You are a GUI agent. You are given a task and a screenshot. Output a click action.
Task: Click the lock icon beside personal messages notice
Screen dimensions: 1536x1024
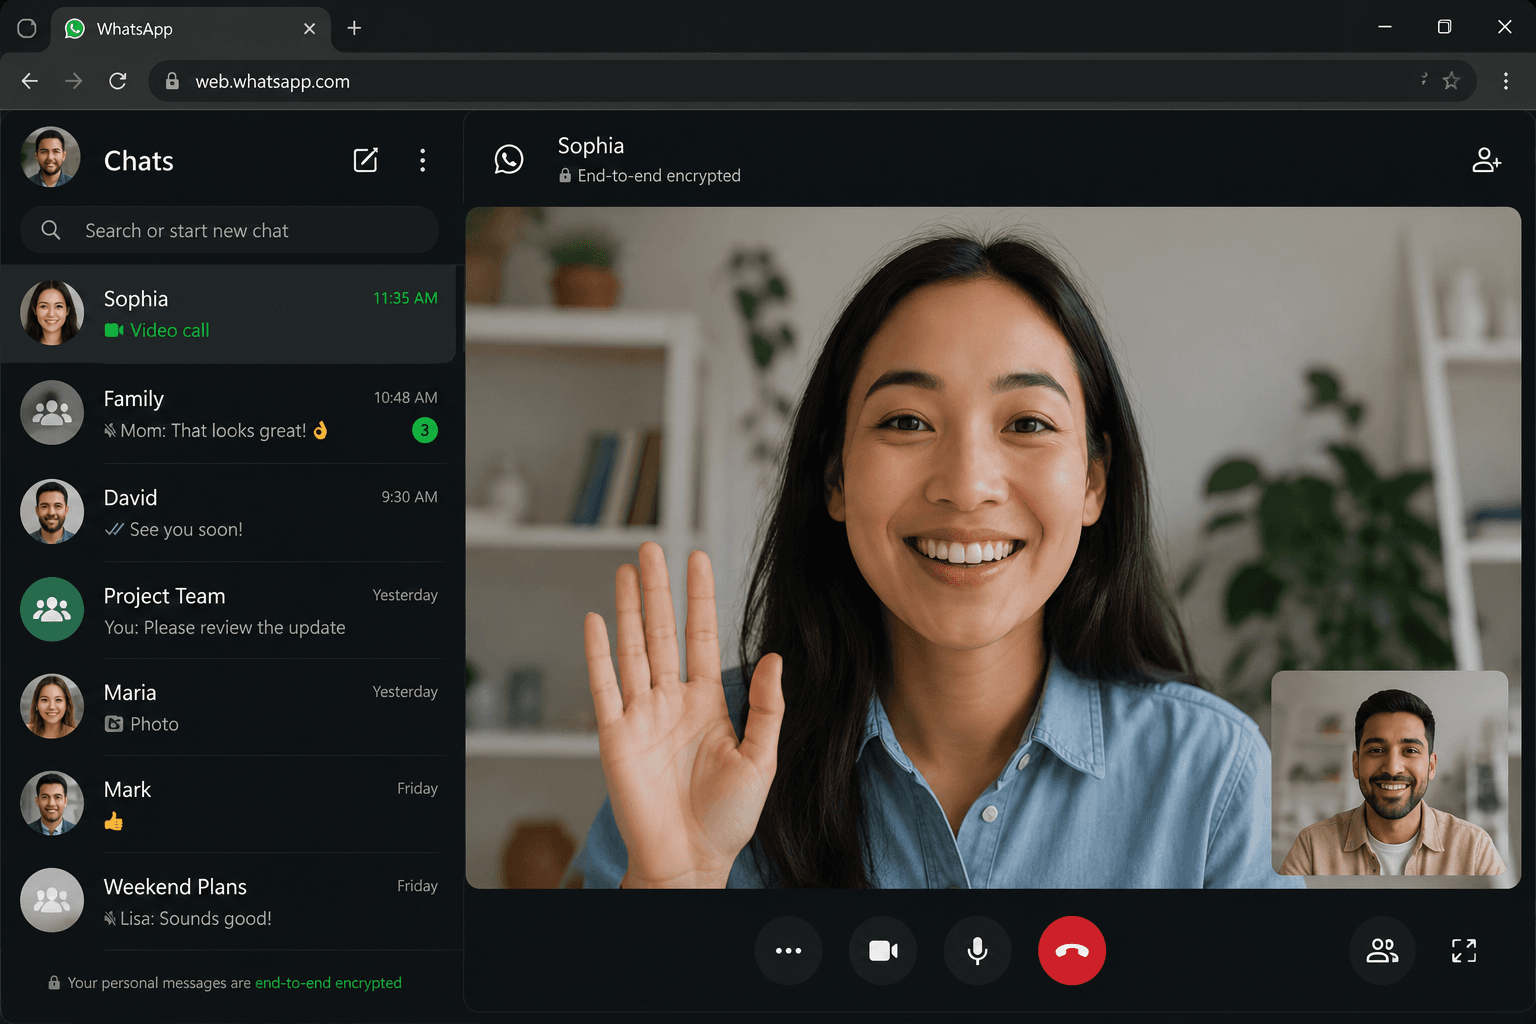[x=54, y=983]
